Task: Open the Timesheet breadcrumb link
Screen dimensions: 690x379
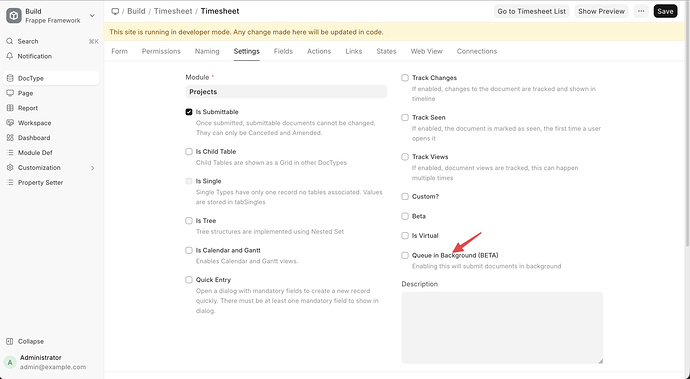Action: pos(173,11)
